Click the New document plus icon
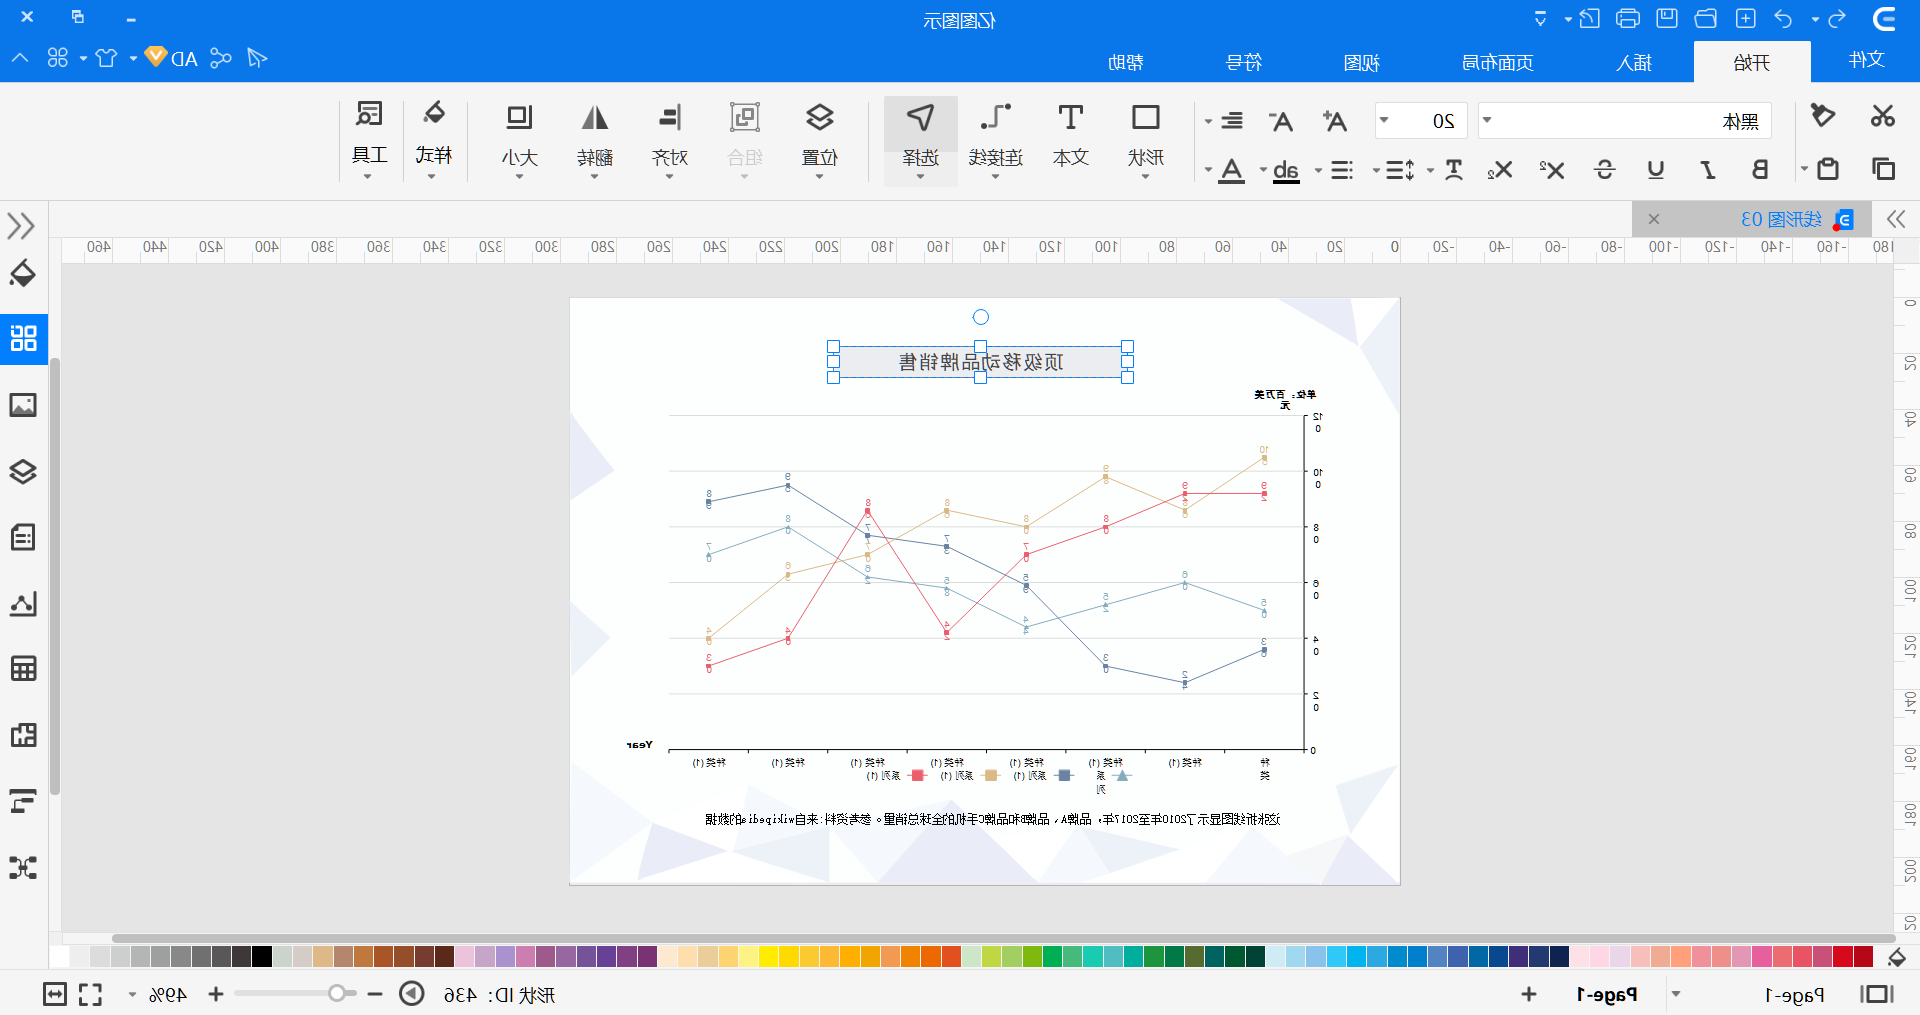 [x=1745, y=19]
